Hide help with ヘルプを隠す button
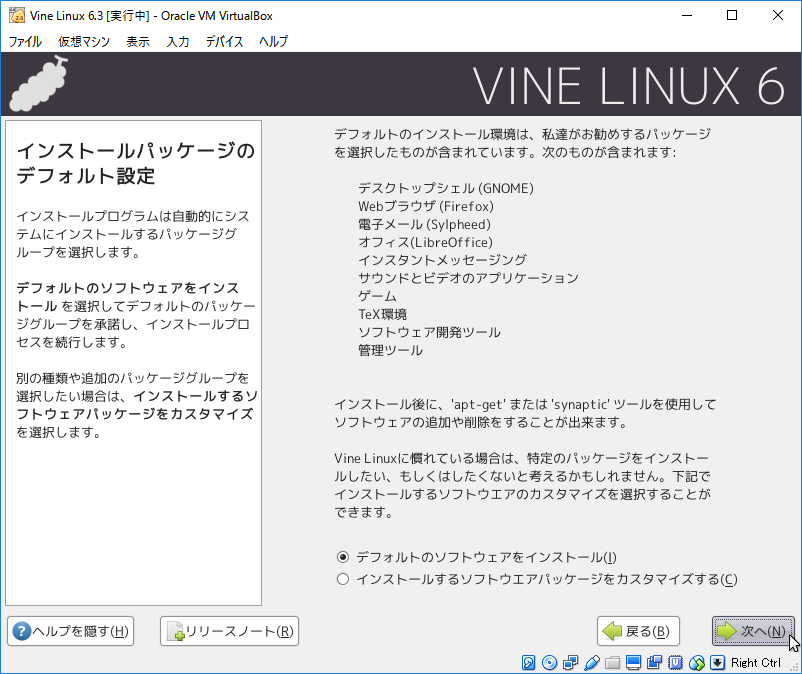Viewport: 802px width, 674px height. [x=70, y=631]
